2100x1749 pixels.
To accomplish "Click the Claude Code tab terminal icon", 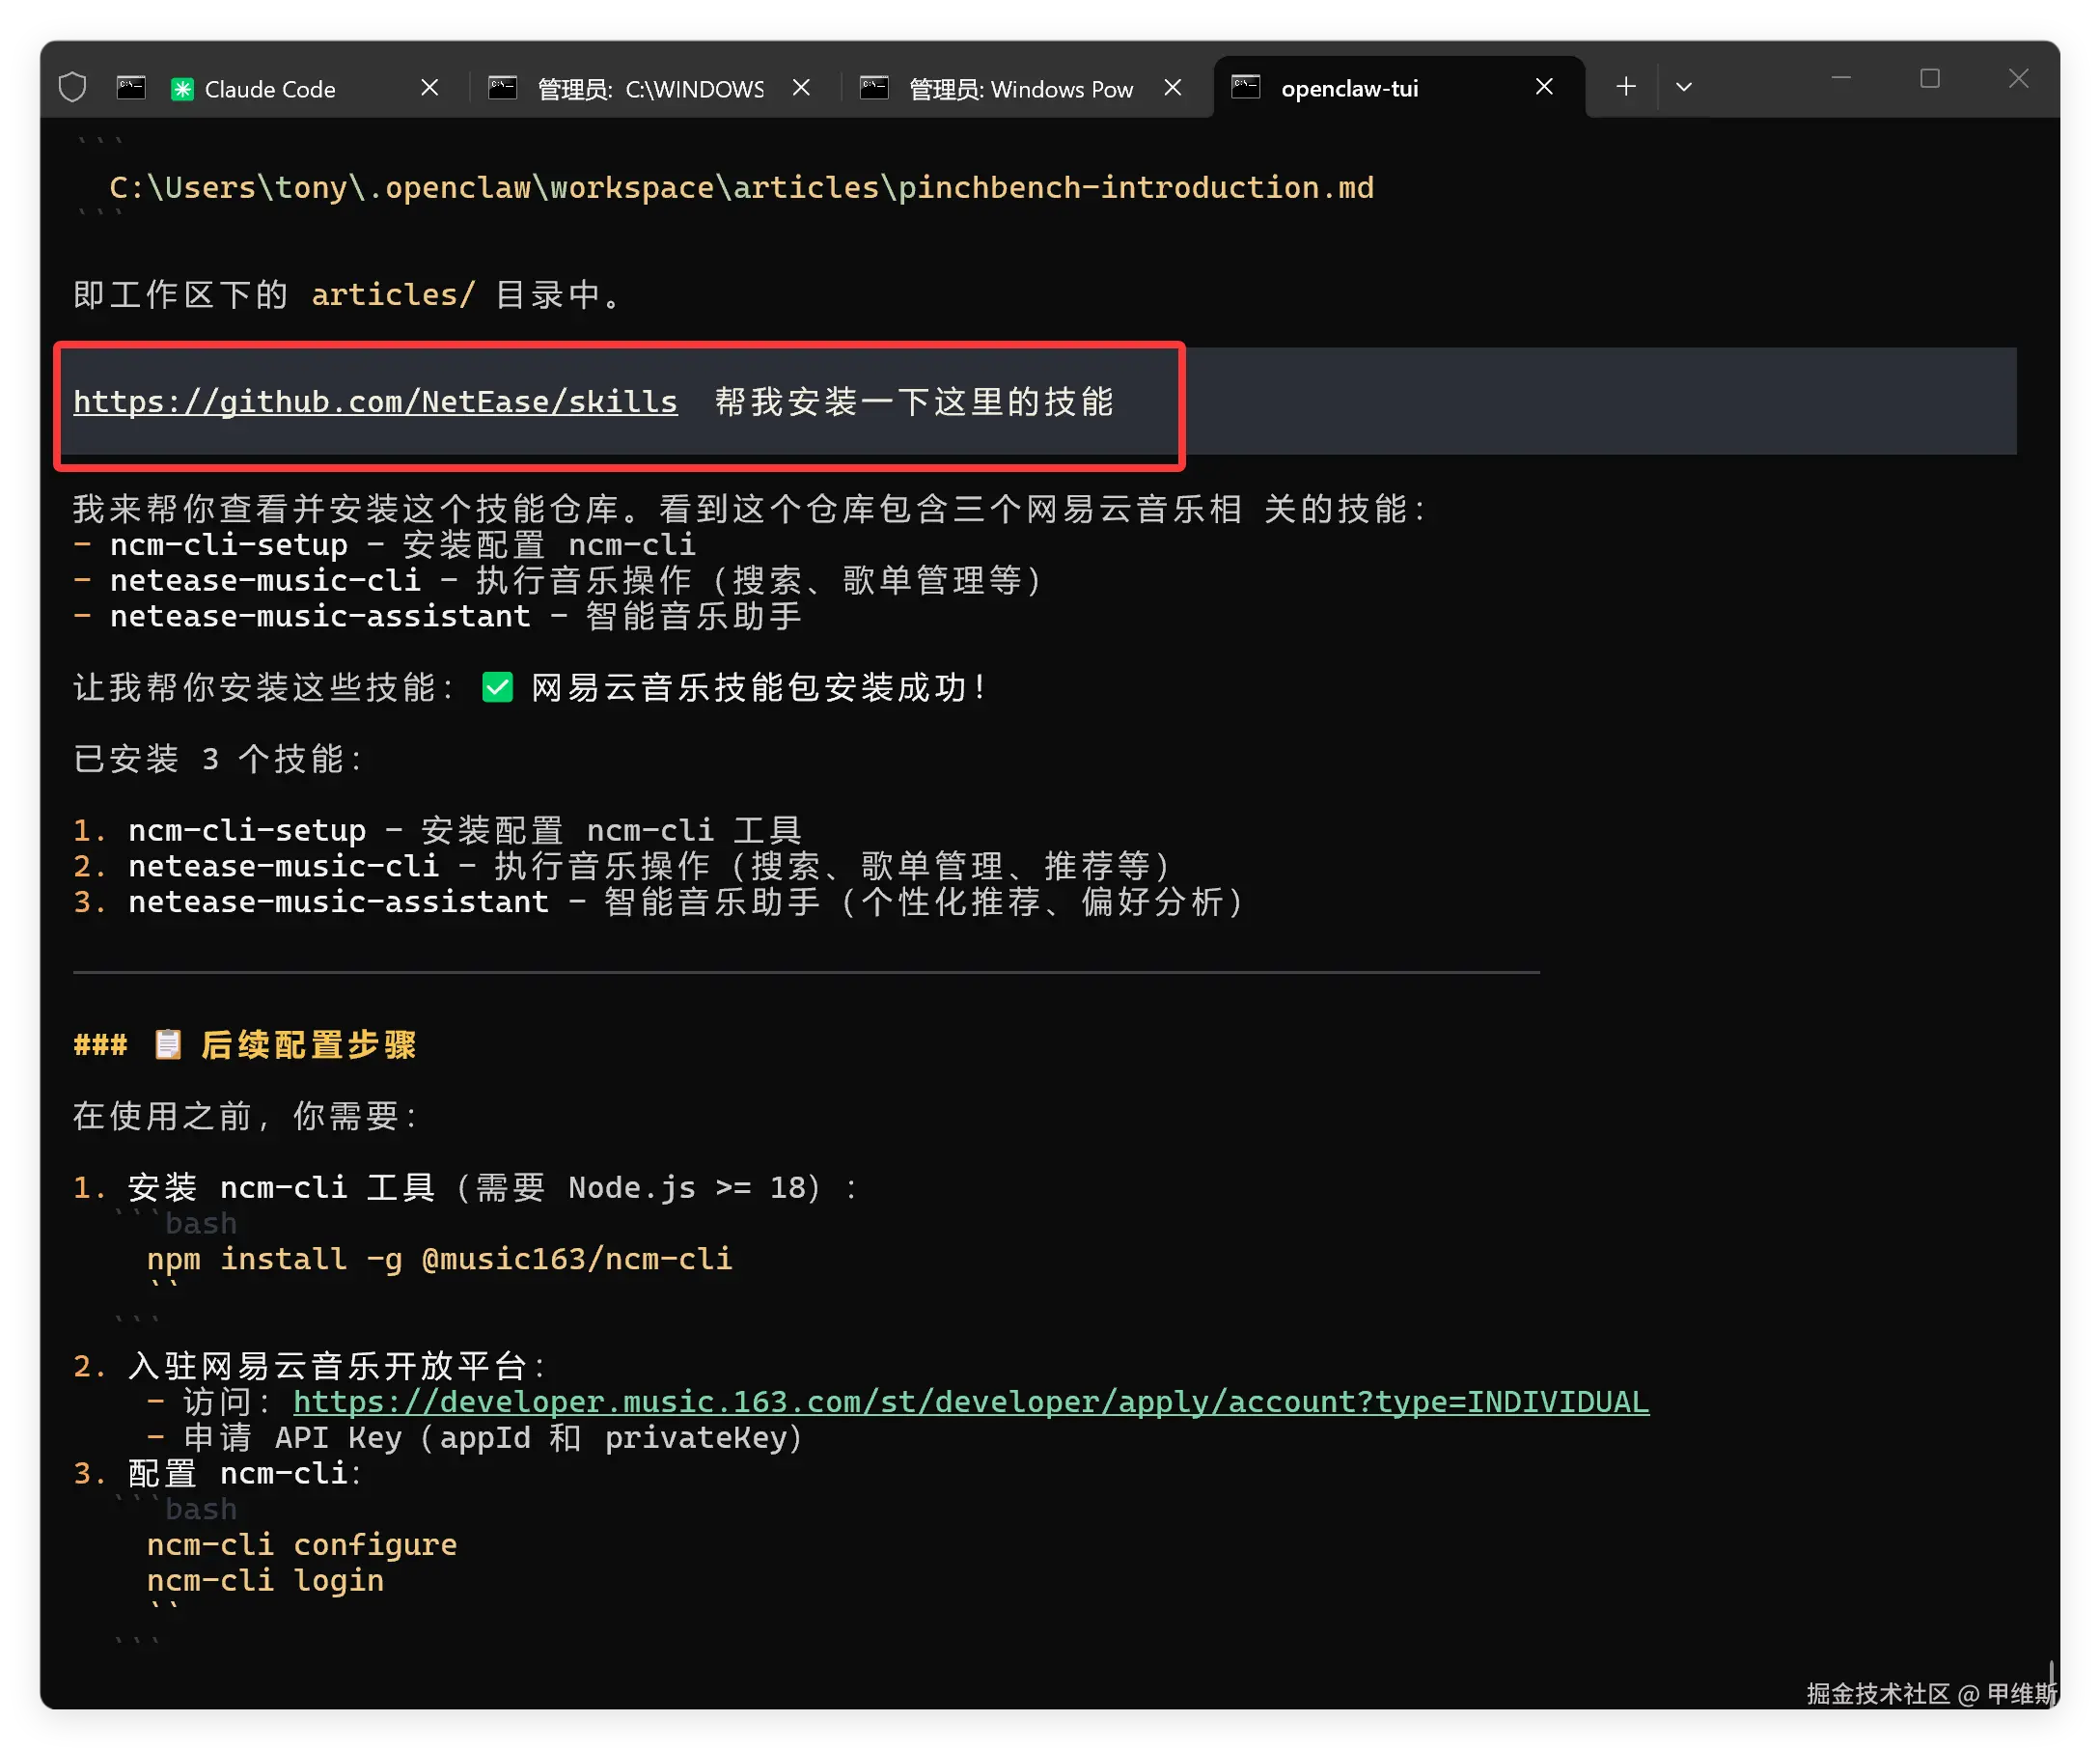I will [131, 88].
